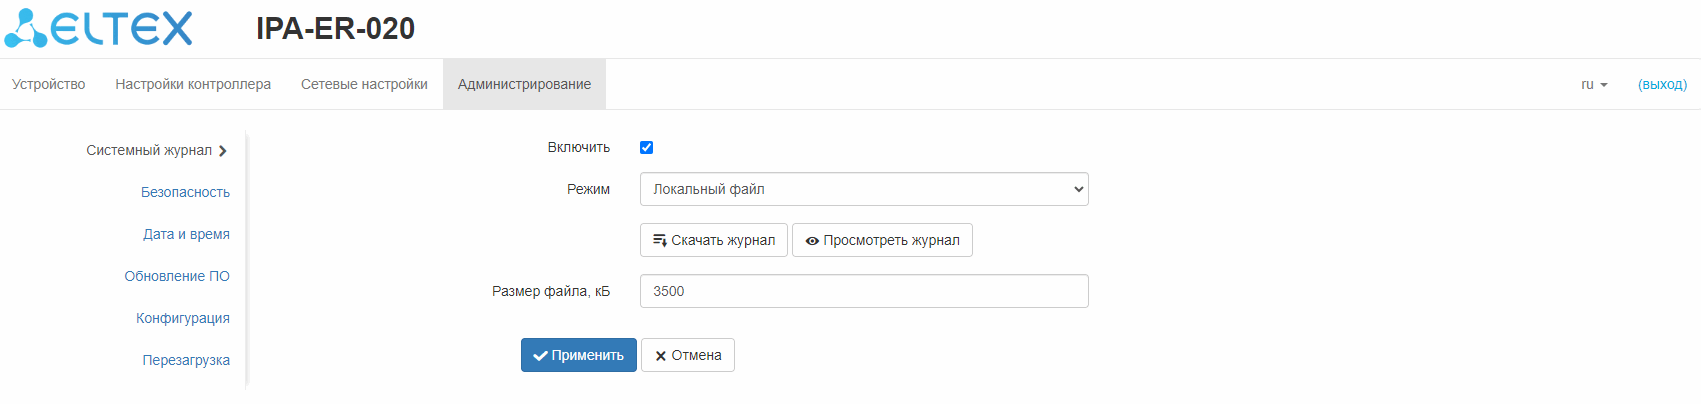1701x404 pixels.
Task: Open the Безопасность section
Action: (185, 192)
